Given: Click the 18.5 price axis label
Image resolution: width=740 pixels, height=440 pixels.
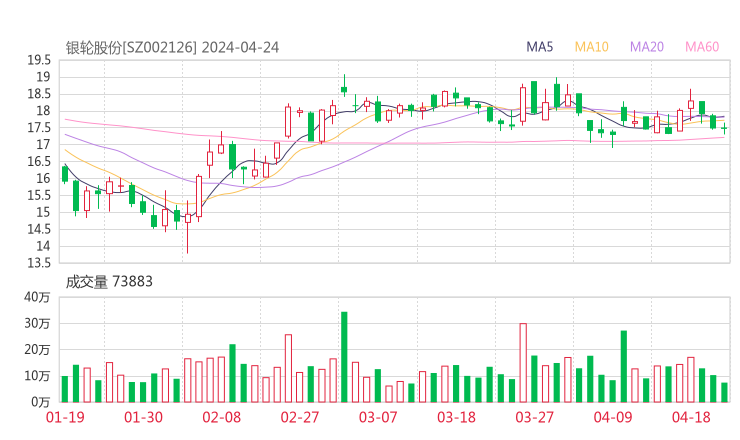Looking at the screenshot, I should (x=39, y=94).
